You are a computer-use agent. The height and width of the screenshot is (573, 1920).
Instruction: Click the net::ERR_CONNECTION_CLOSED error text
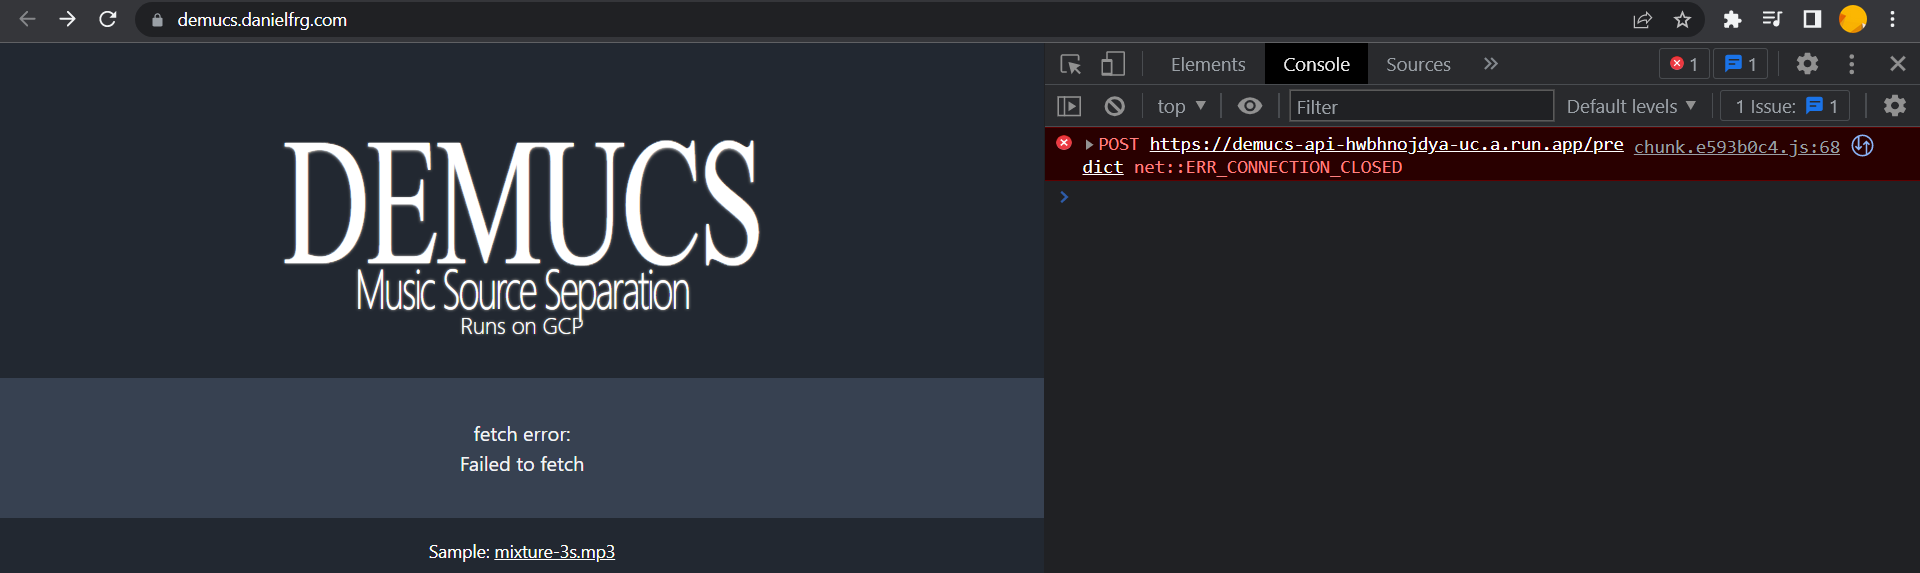[x=1268, y=168]
